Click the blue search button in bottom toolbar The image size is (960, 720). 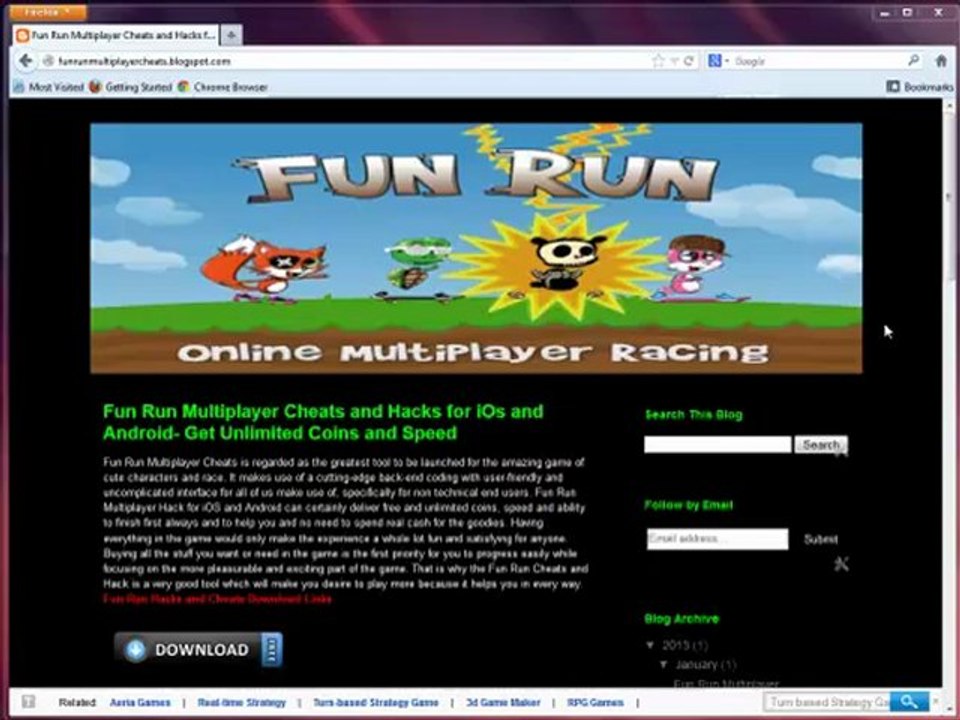click(909, 702)
